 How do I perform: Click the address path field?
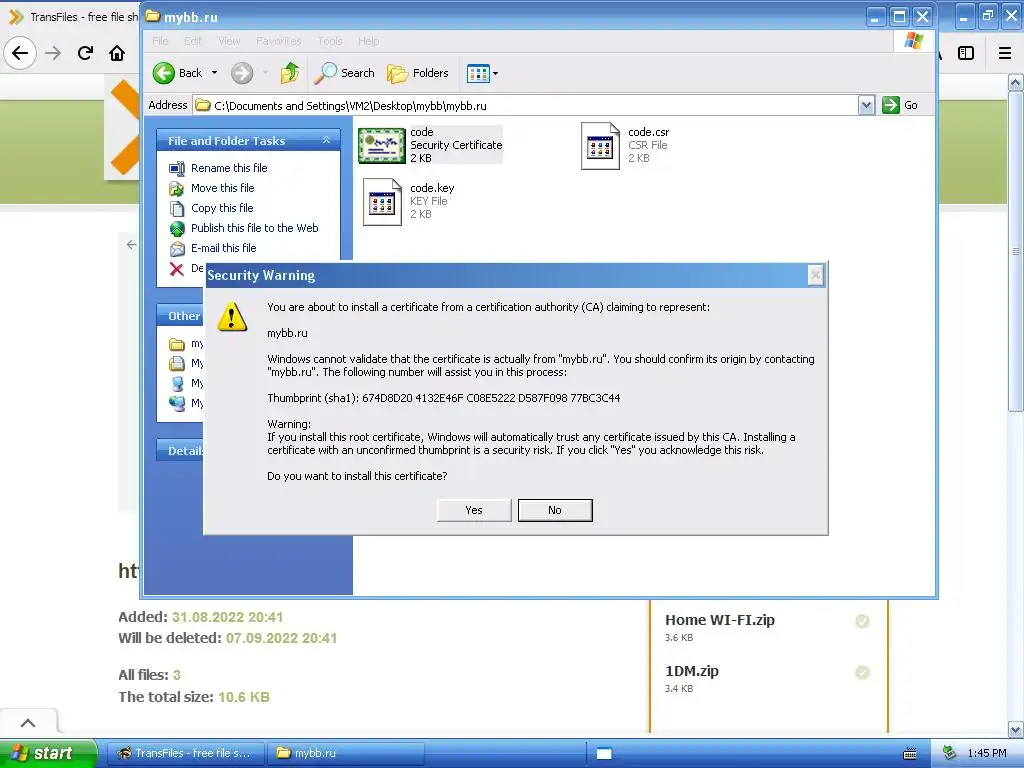click(x=526, y=105)
